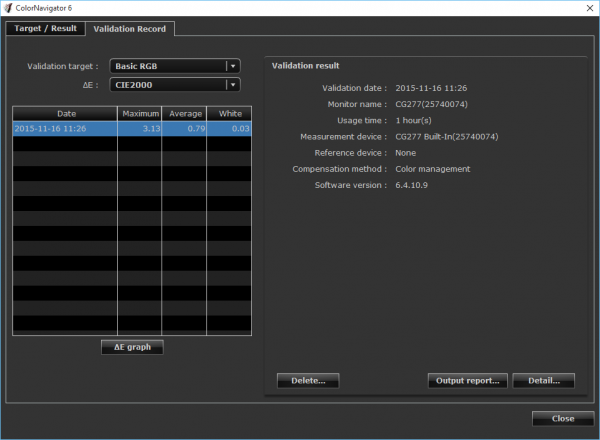Click the validation date value 2015-11-16 11:26
The width and height of the screenshot is (600, 440).
(x=431, y=88)
